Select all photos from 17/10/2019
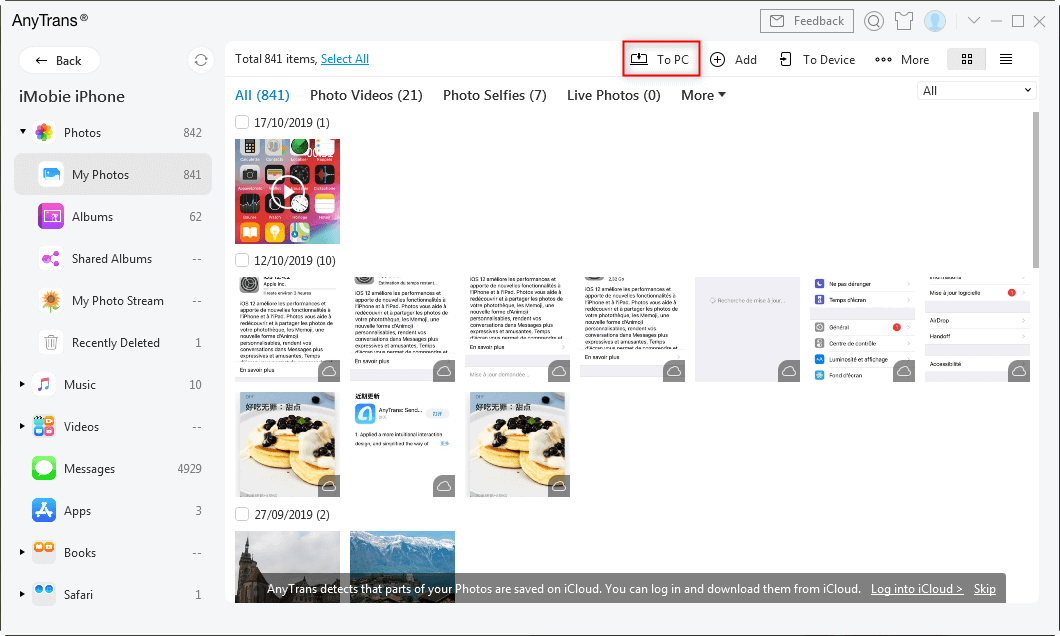1060x636 pixels. tap(241, 122)
